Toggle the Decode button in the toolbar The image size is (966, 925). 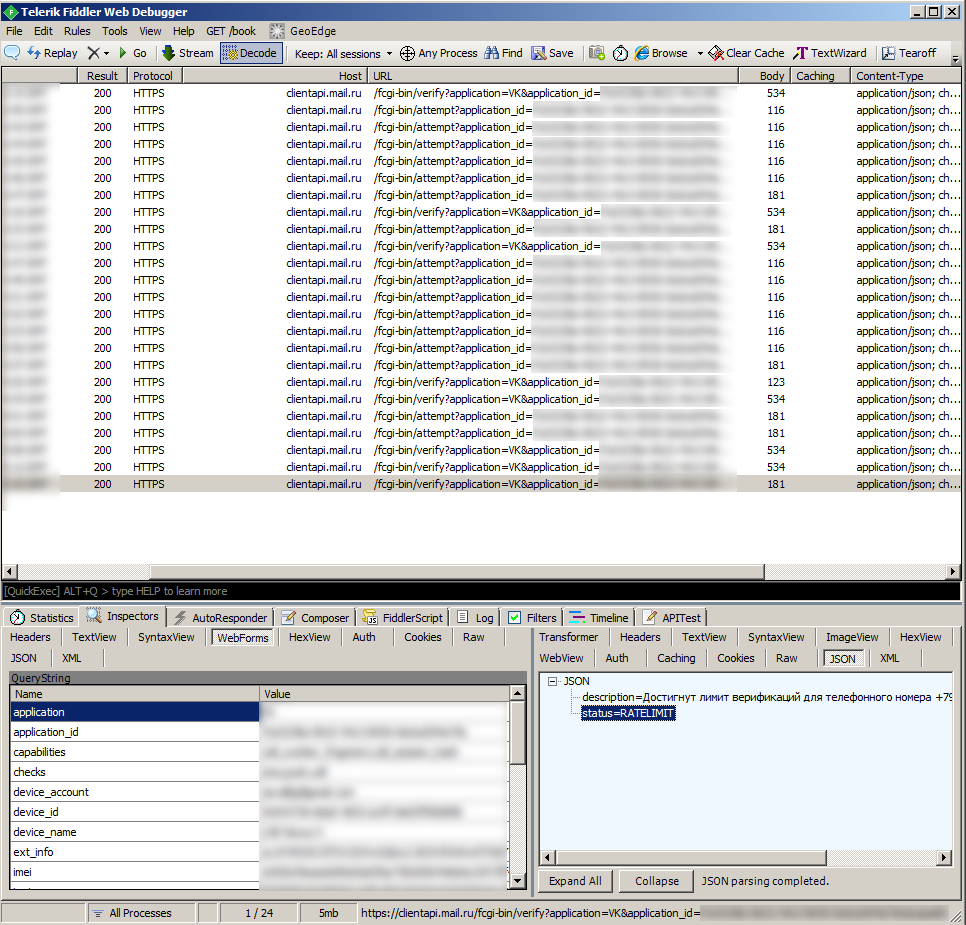(251, 53)
